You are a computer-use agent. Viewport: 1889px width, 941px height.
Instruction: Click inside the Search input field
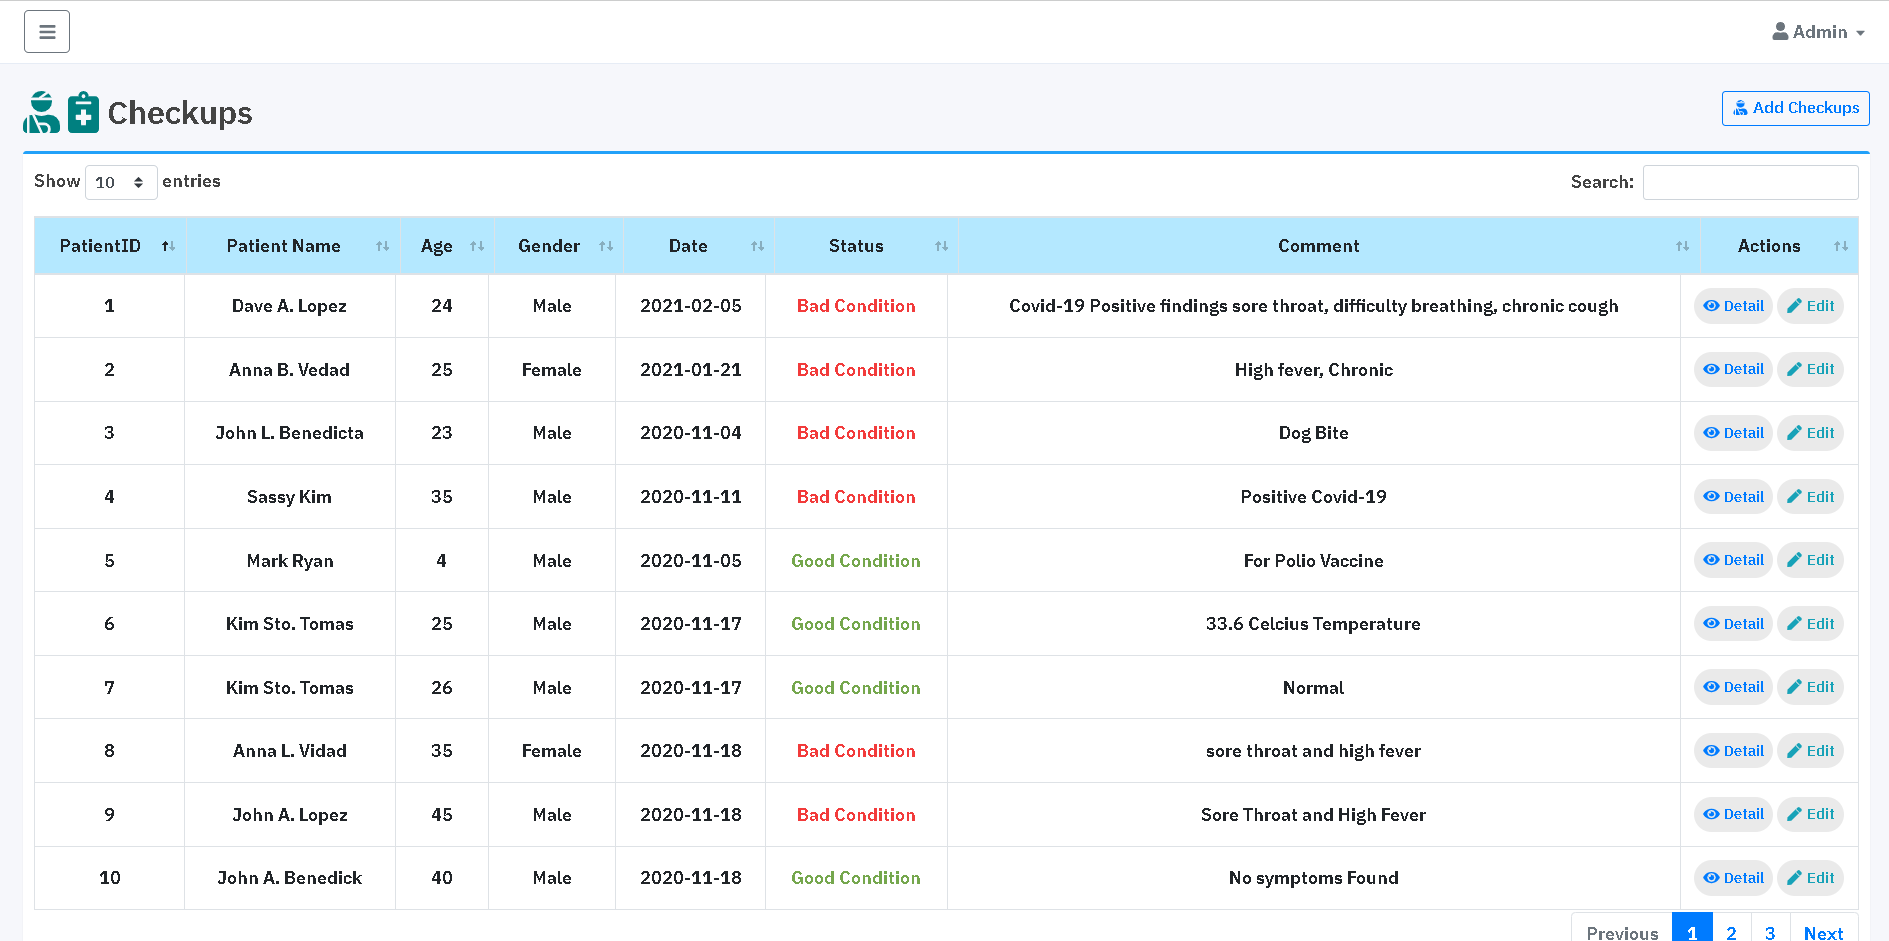pos(1750,181)
